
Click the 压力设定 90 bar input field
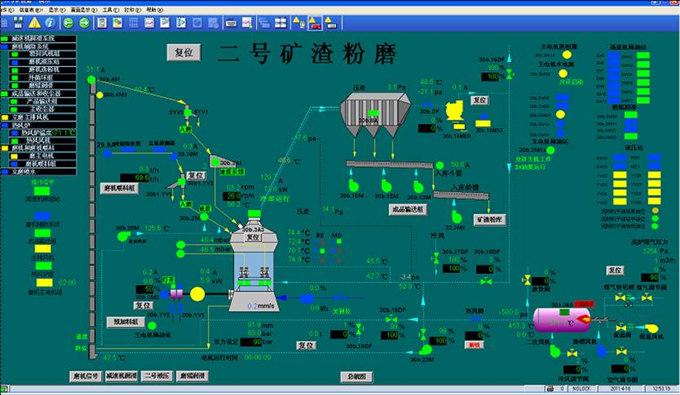[251, 342]
